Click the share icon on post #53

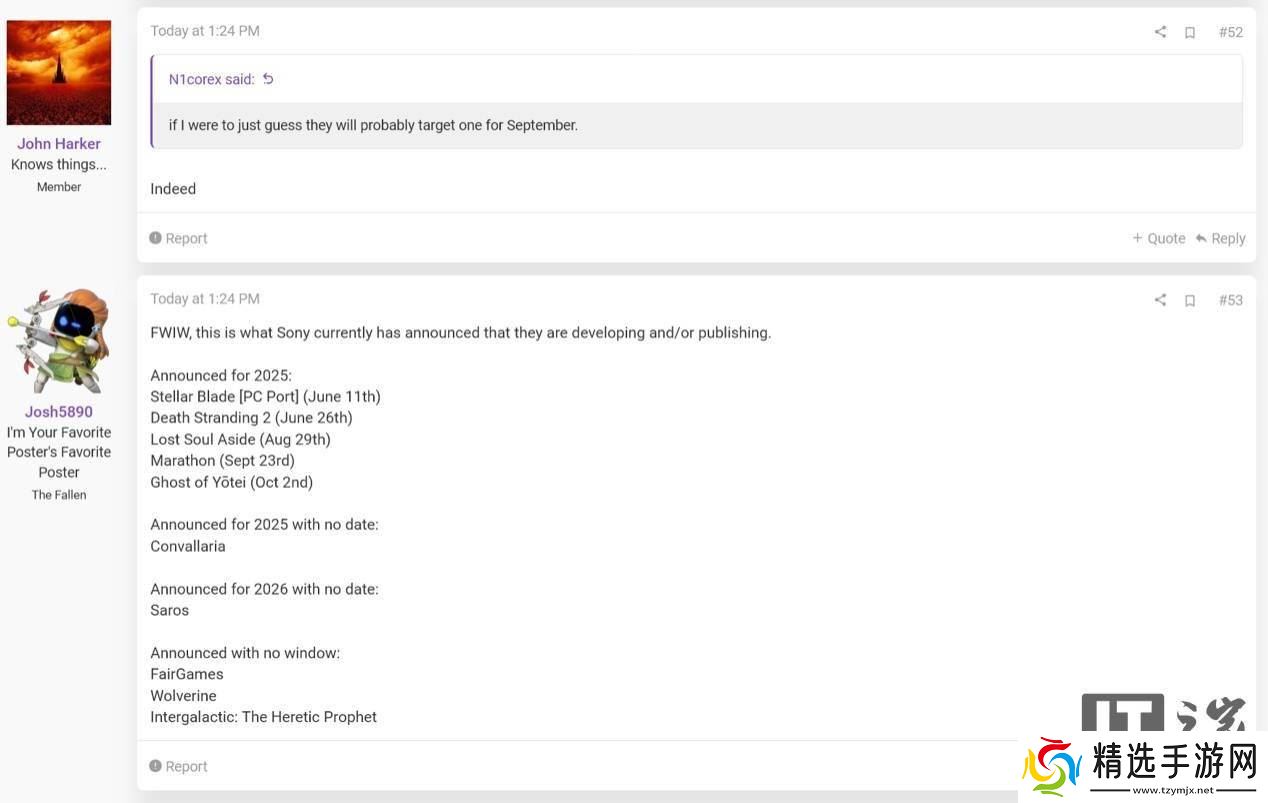point(1160,300)
